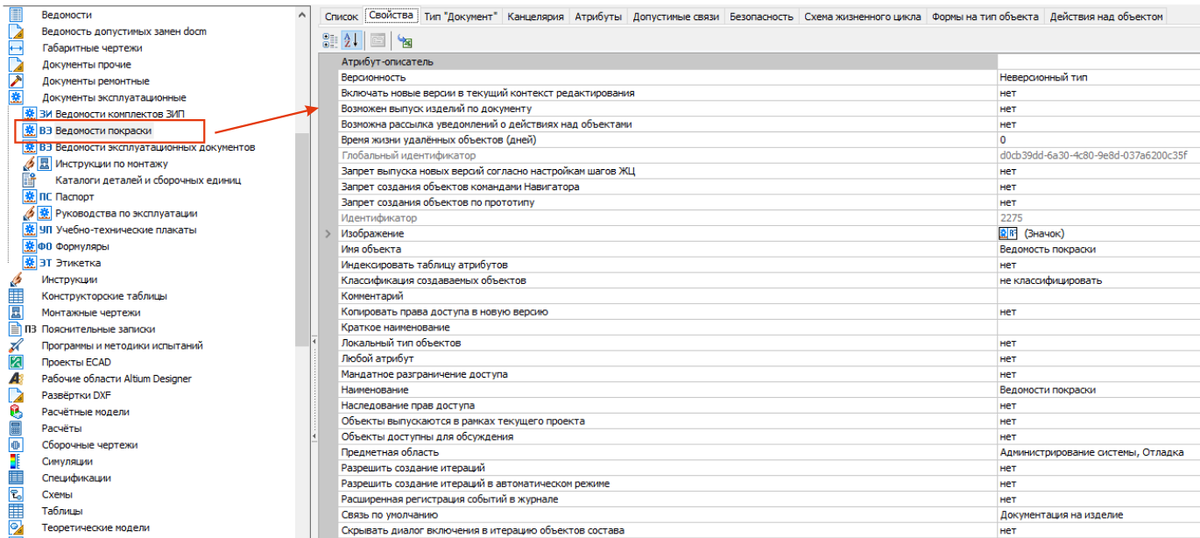The image size is (1200, 538).
Task: Switch to the Атрибуты tab
Action: click(598, 16)
